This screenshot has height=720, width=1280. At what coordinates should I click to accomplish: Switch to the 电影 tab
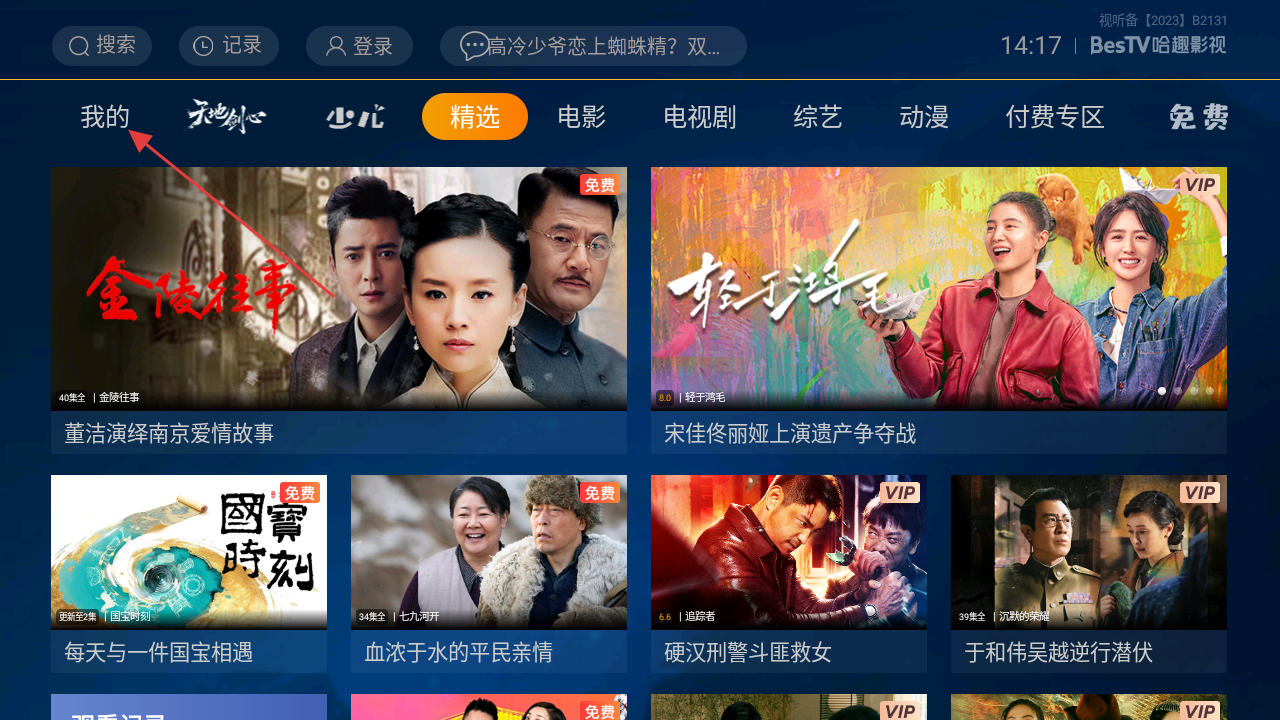[582, 117]
